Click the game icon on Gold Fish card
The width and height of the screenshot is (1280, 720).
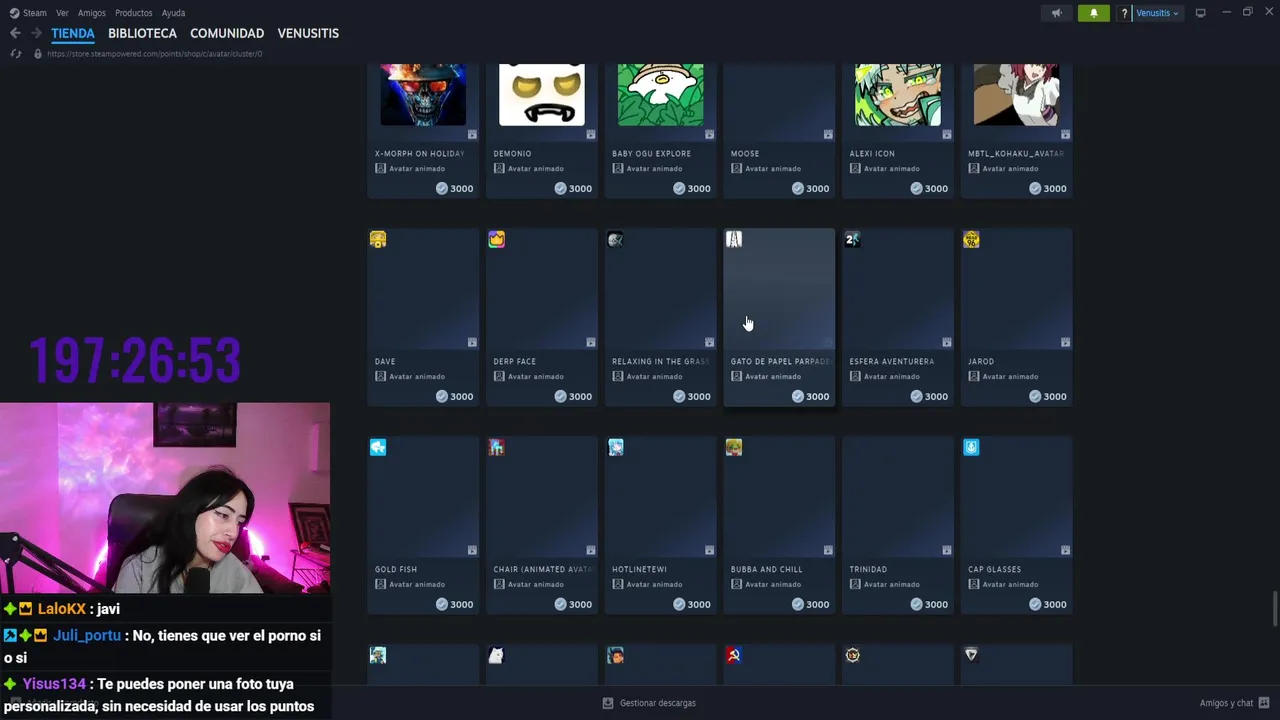pyautogui.click(x=378, y=447)
